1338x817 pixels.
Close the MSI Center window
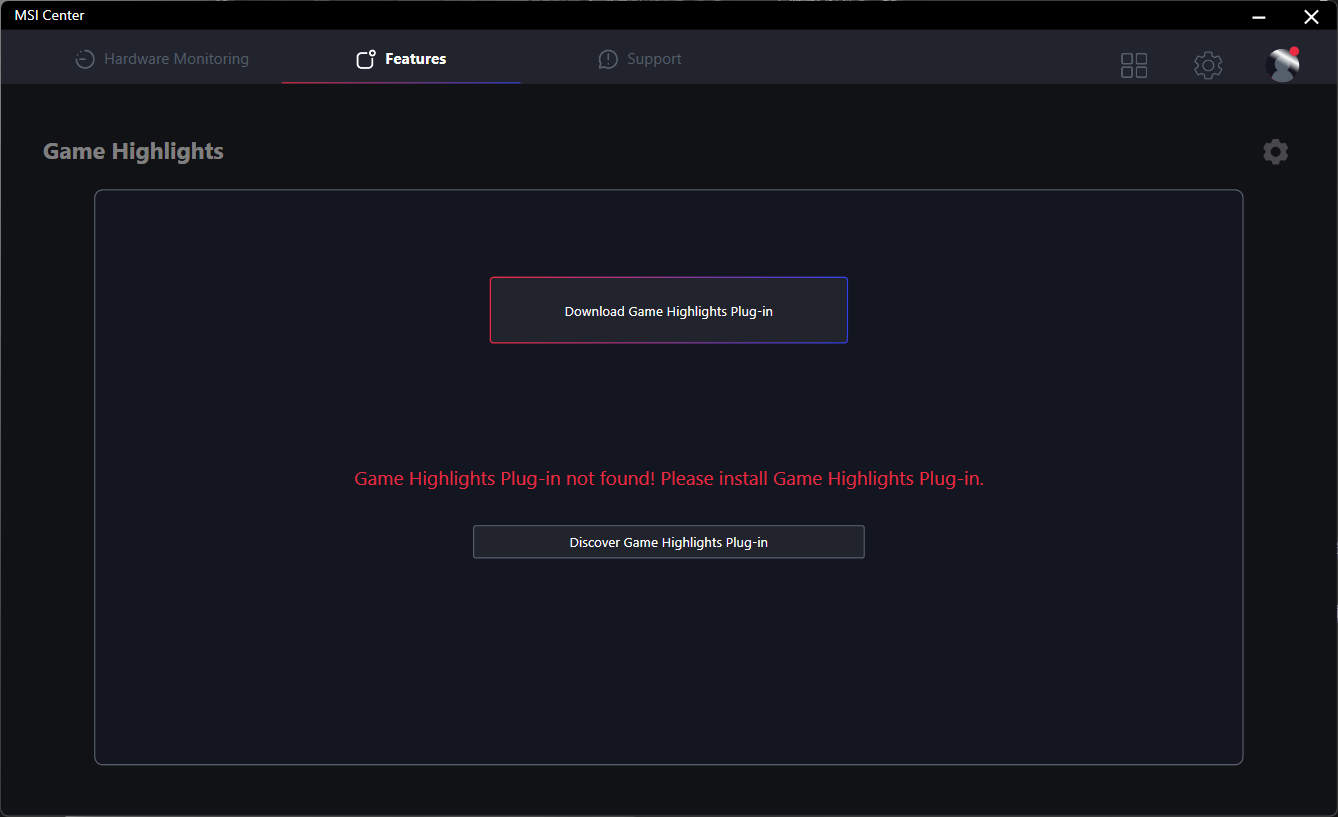1311,16
